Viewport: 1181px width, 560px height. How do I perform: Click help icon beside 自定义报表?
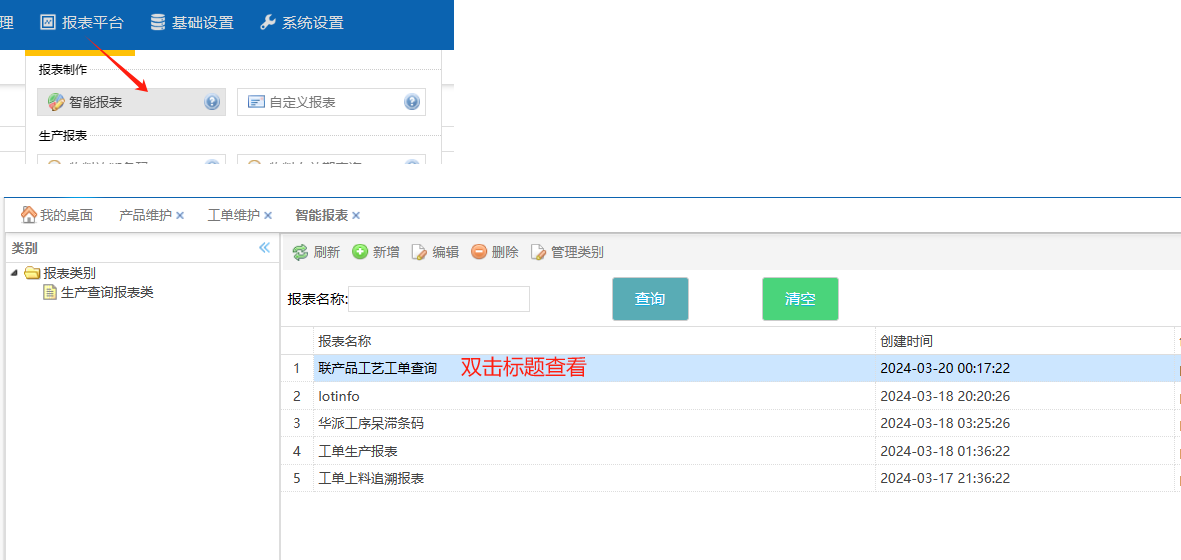412,102
